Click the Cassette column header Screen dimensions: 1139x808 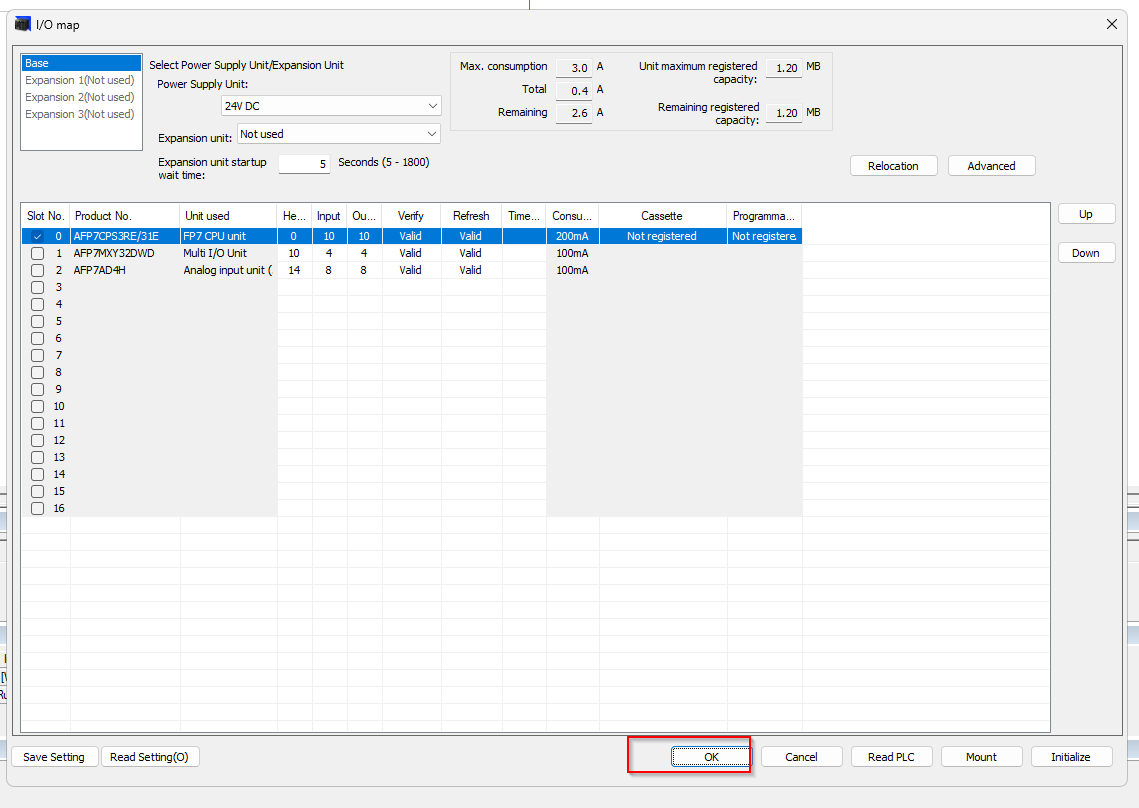662,216
